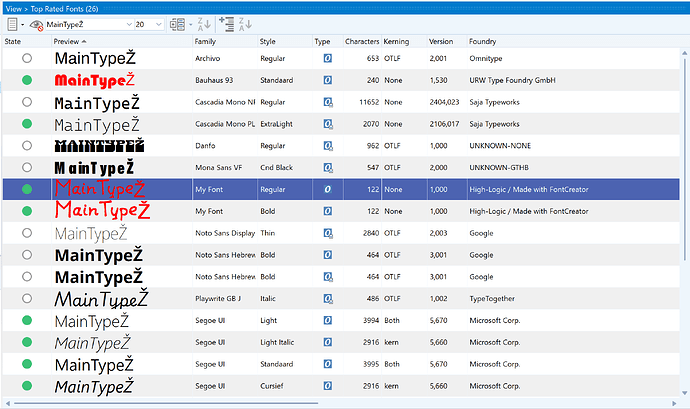Click the 'UNKNOWN-GTHB' foundry cell
This screenshot has width=690, height=409.
pos(499,167)
